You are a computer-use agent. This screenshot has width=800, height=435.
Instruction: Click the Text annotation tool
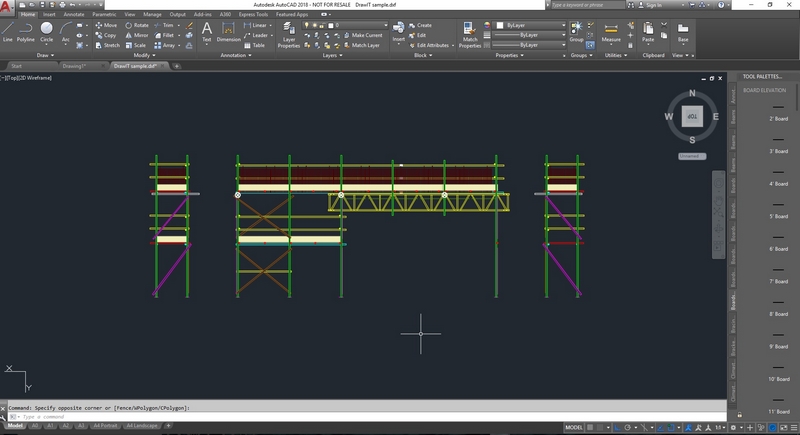(x=206, y=32)
